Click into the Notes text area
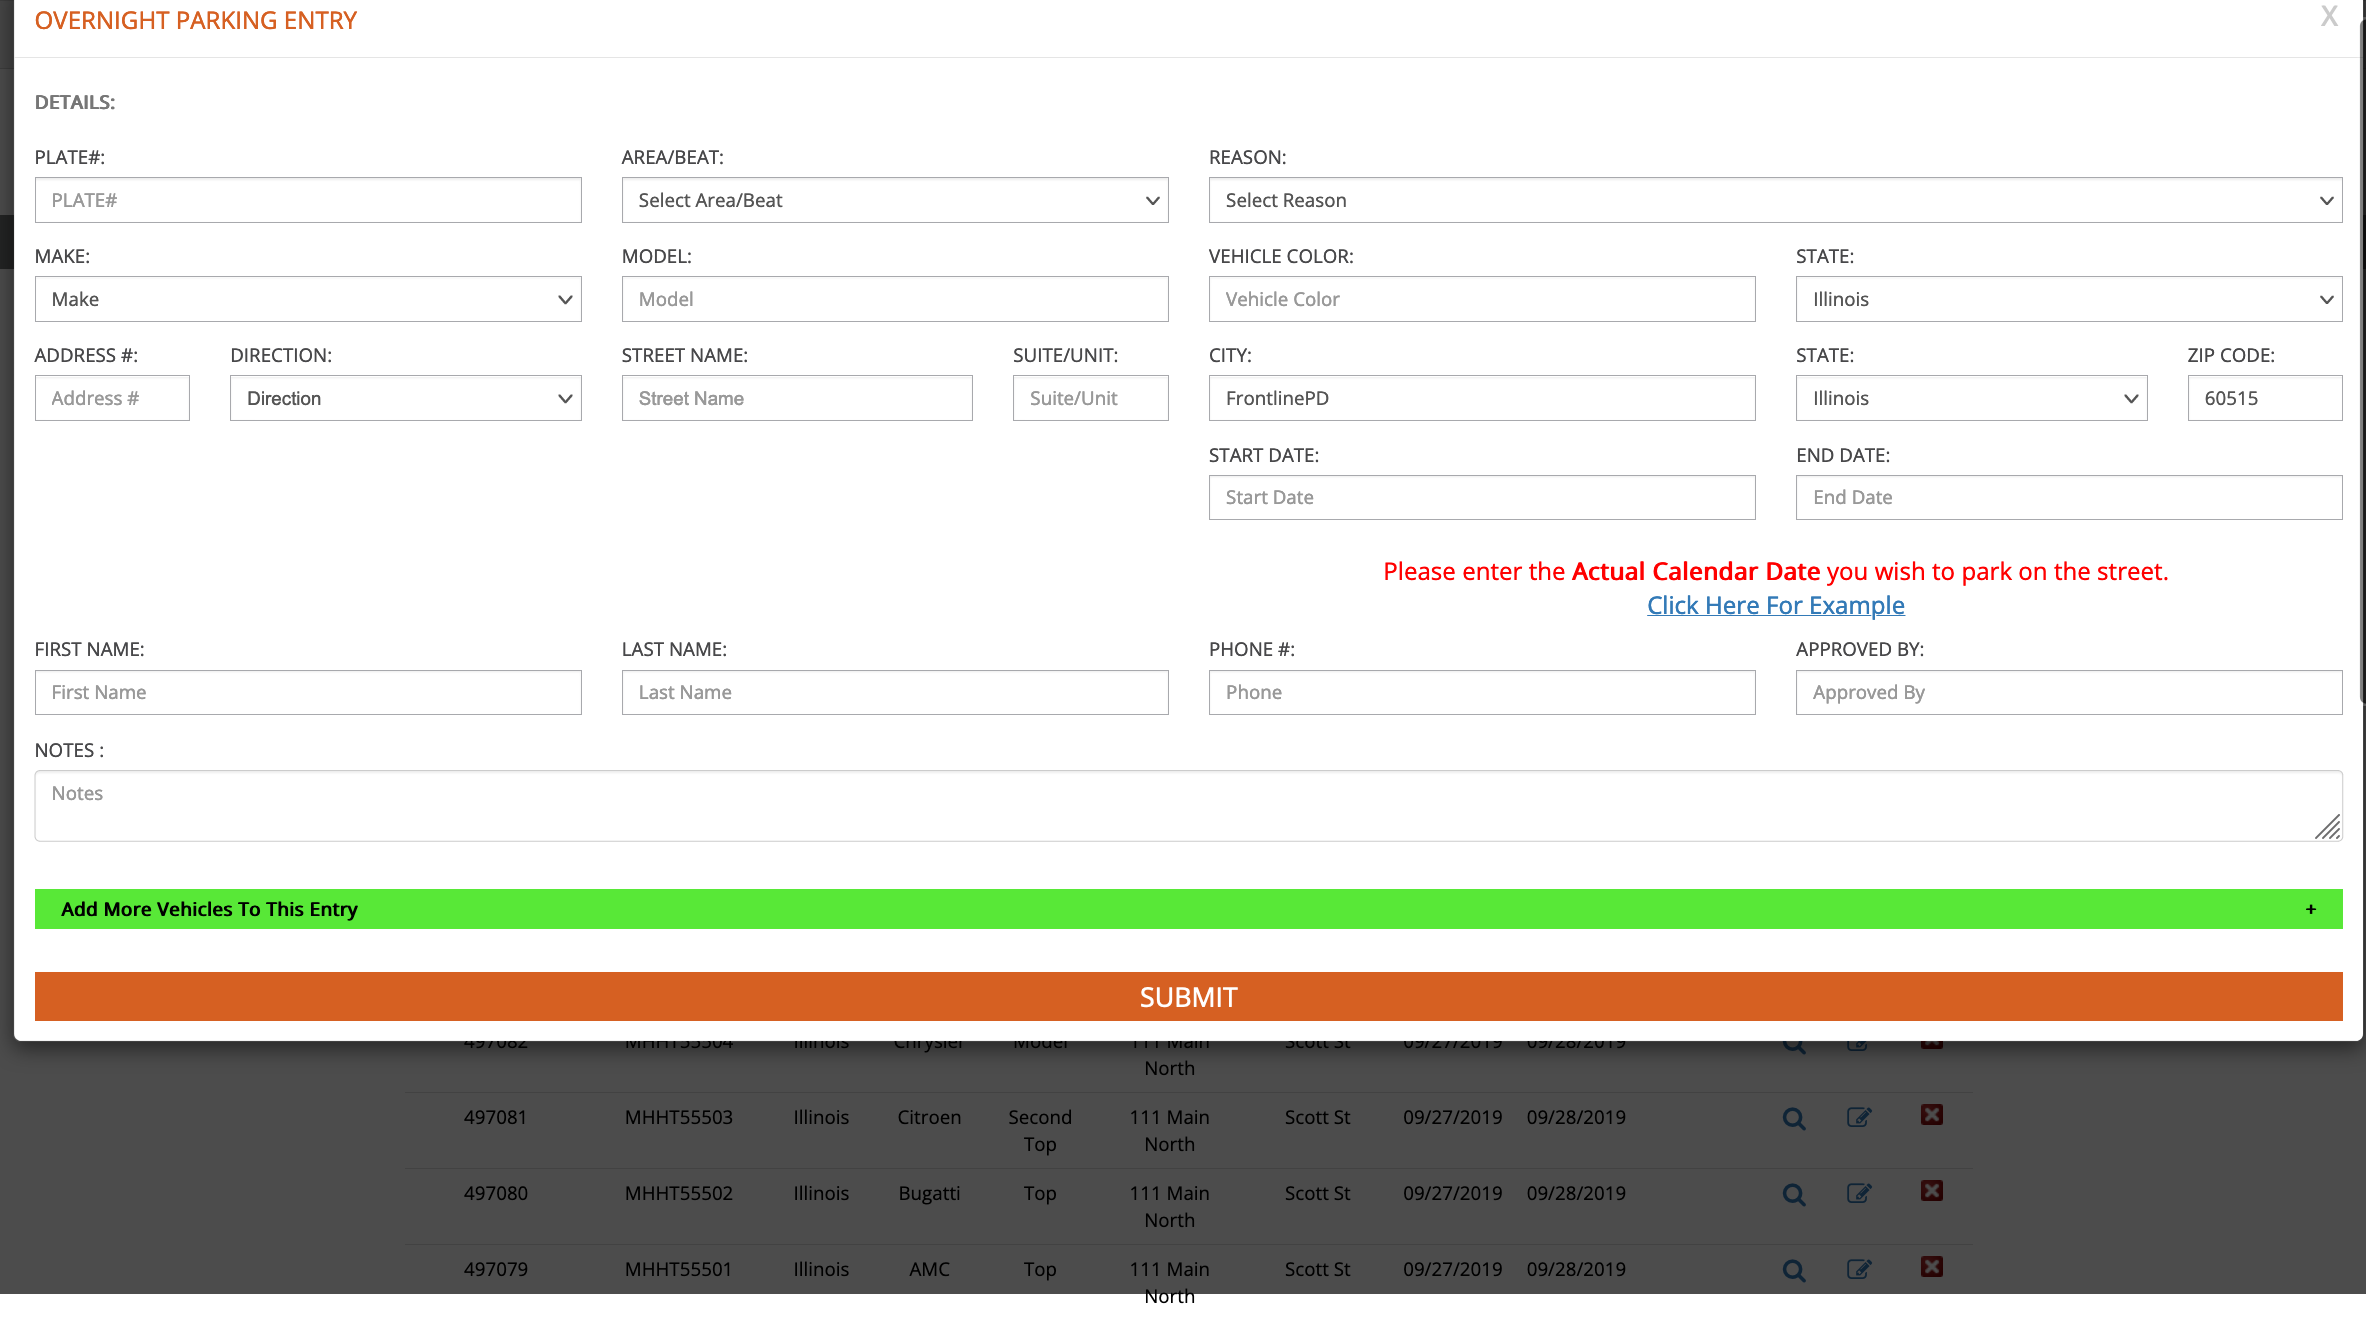 pos(1188,805)
